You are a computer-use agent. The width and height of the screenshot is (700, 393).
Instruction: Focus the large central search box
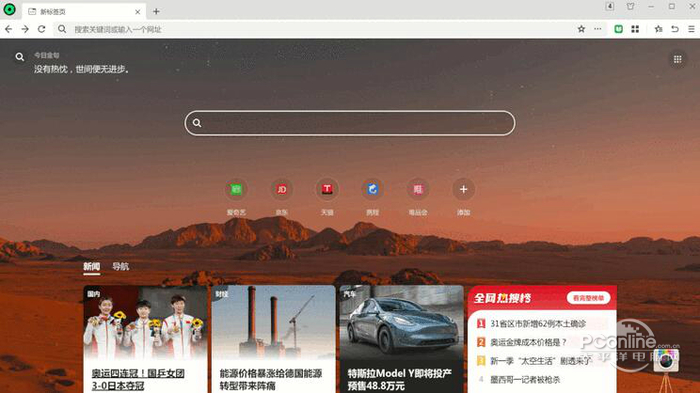pos(350,123)
